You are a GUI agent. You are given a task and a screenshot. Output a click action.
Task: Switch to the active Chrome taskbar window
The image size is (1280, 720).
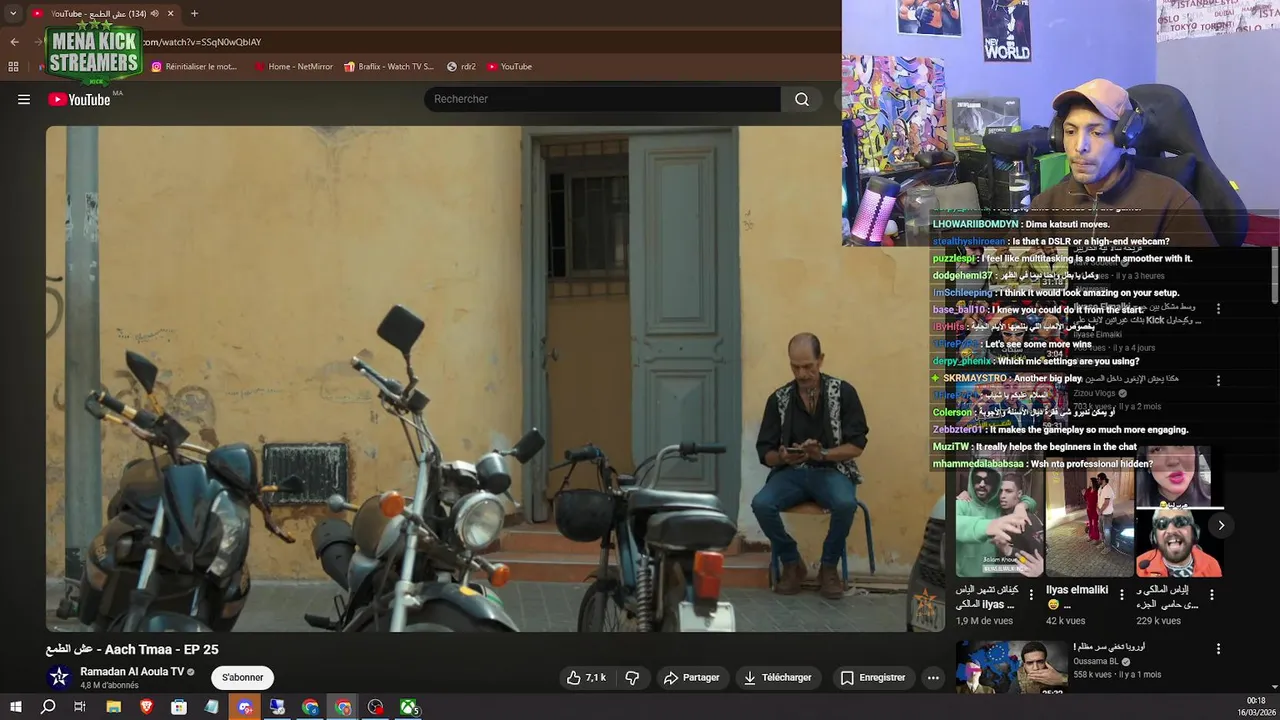coord(343,707)
